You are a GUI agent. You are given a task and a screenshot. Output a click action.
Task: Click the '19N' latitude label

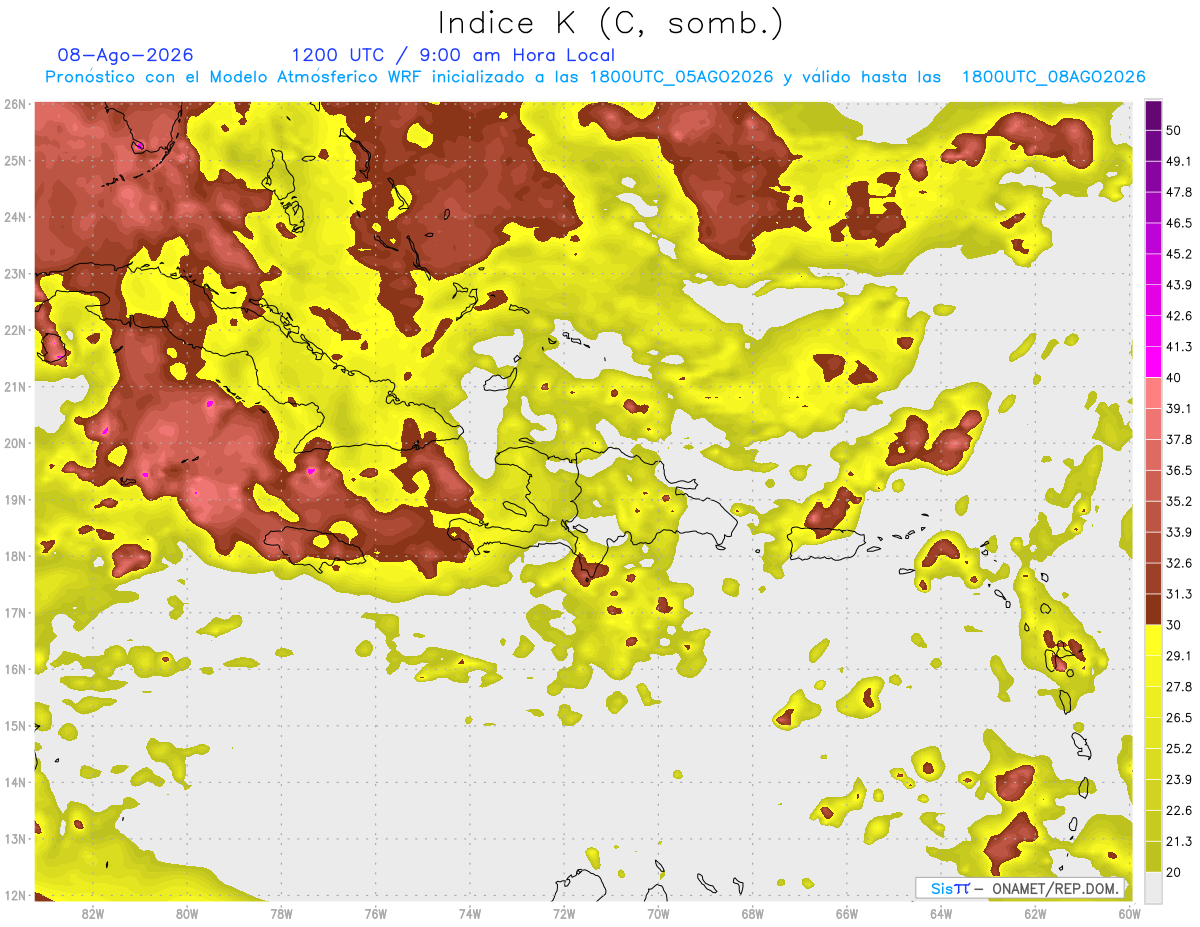[15, 500]
